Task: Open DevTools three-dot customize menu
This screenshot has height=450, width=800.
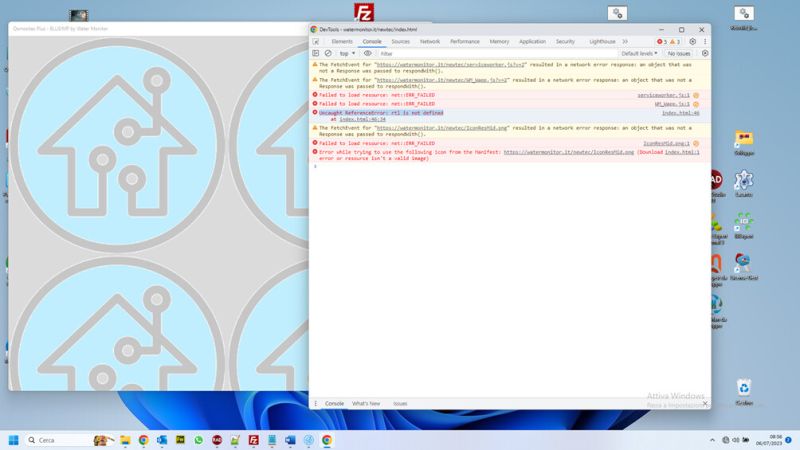Action: click(x=705, y=41)
